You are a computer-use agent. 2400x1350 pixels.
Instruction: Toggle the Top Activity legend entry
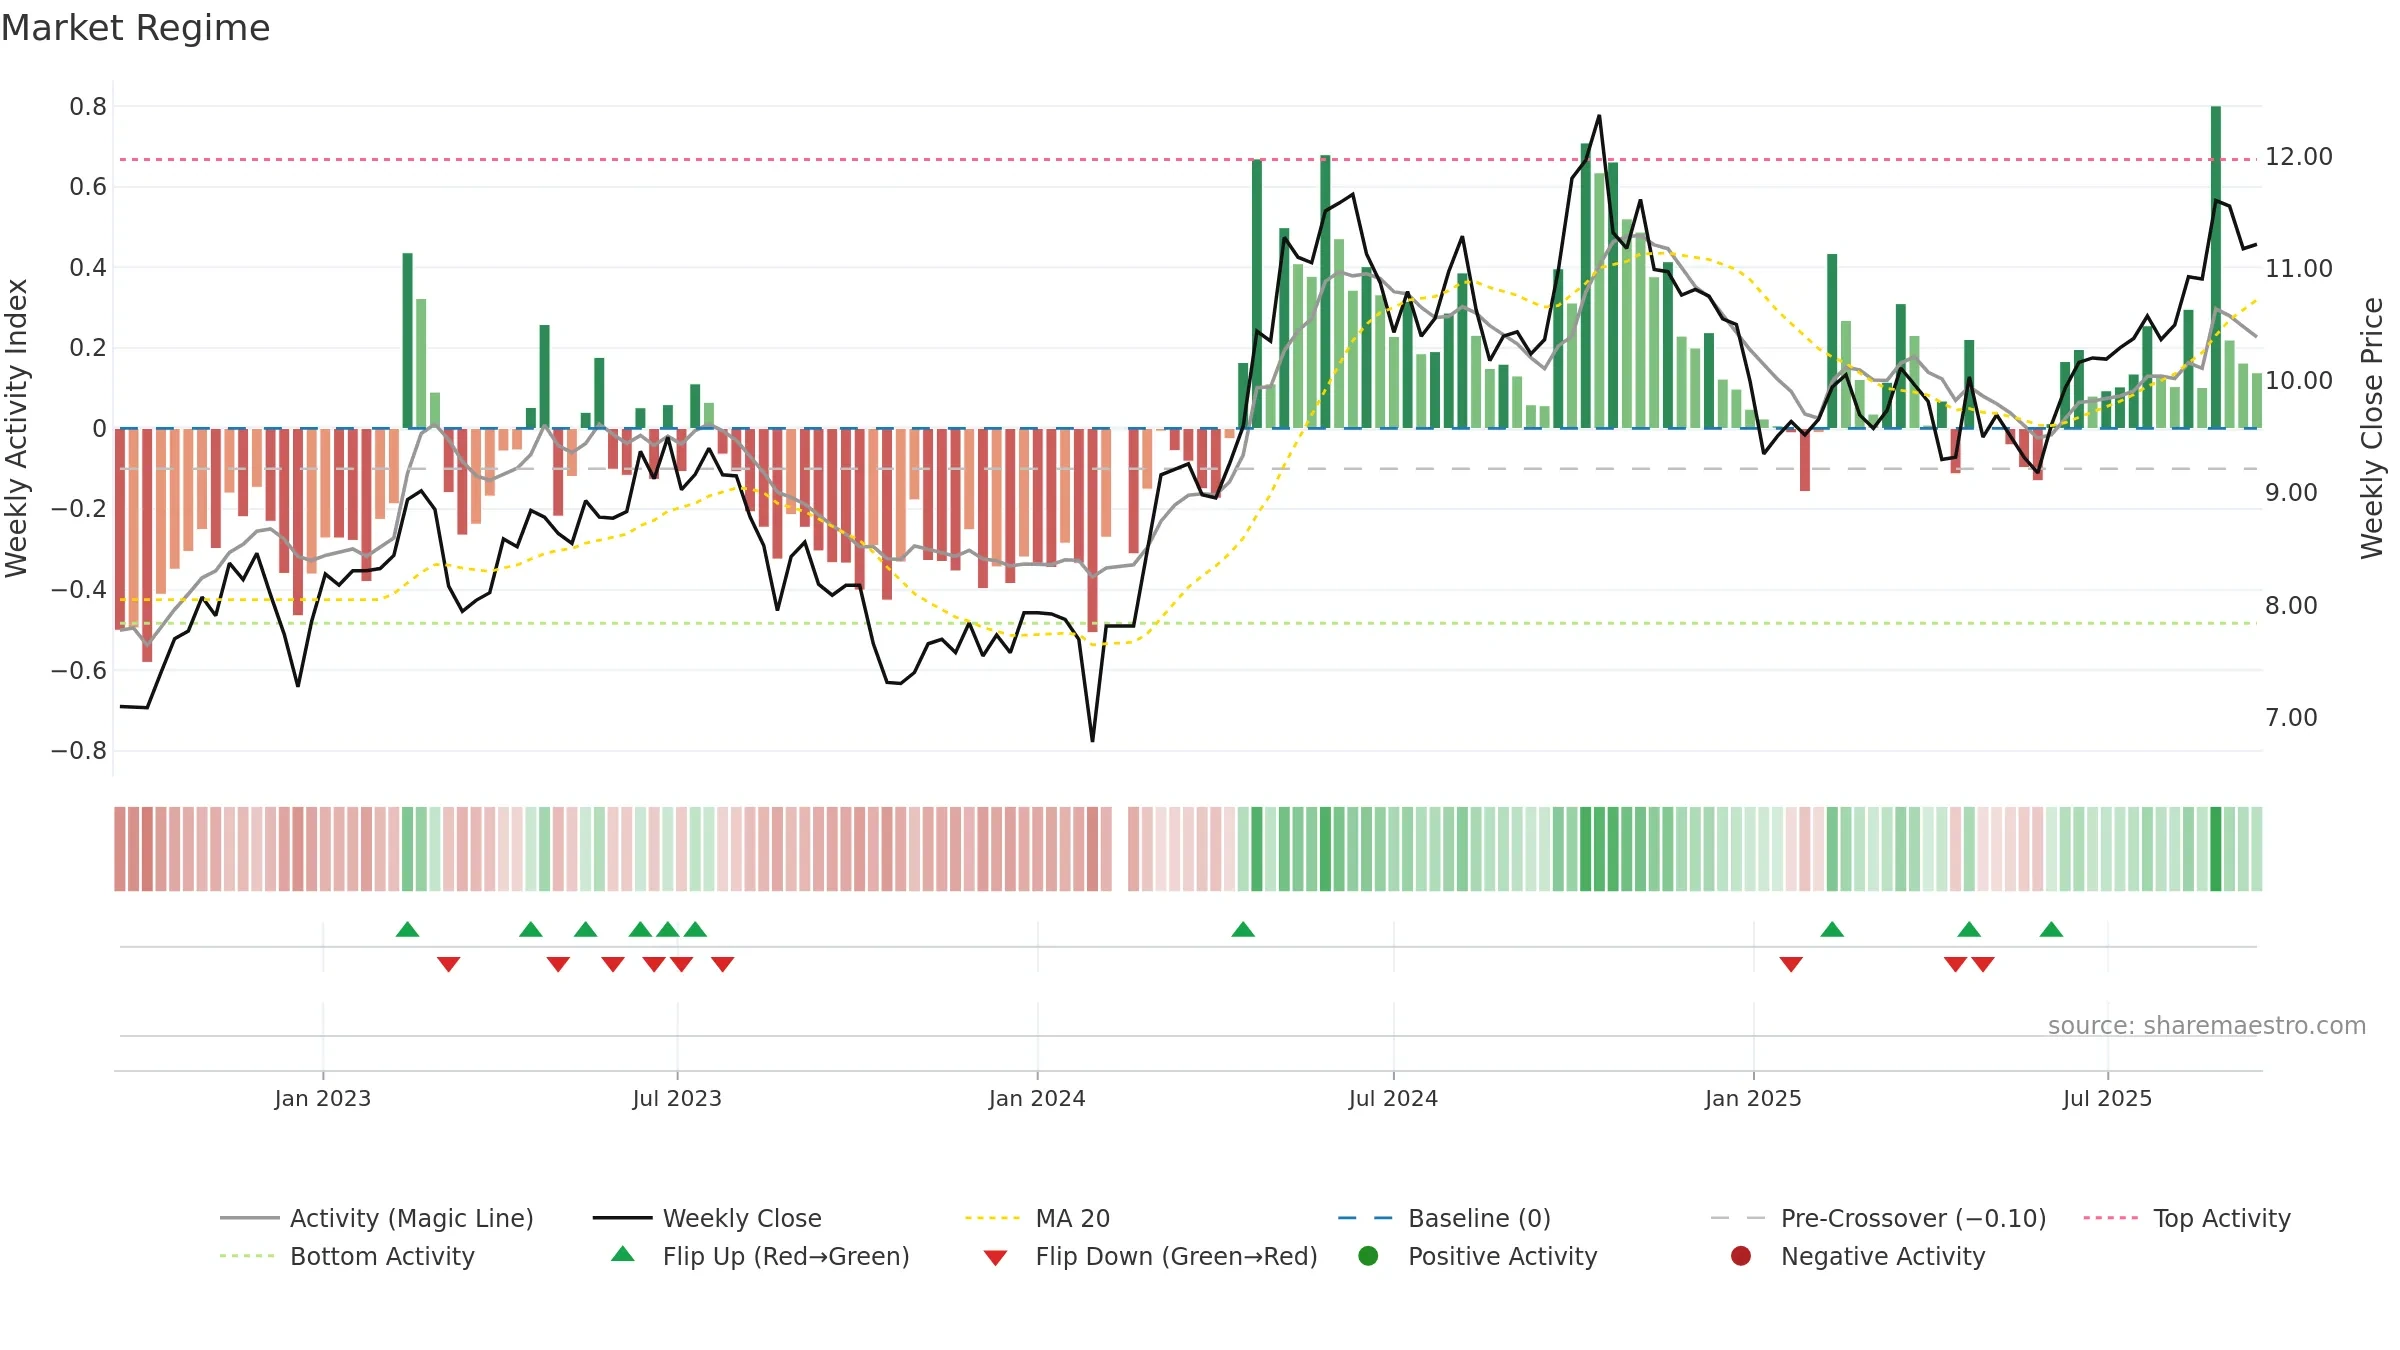pyautogui.click(x=2187, y=1218)
